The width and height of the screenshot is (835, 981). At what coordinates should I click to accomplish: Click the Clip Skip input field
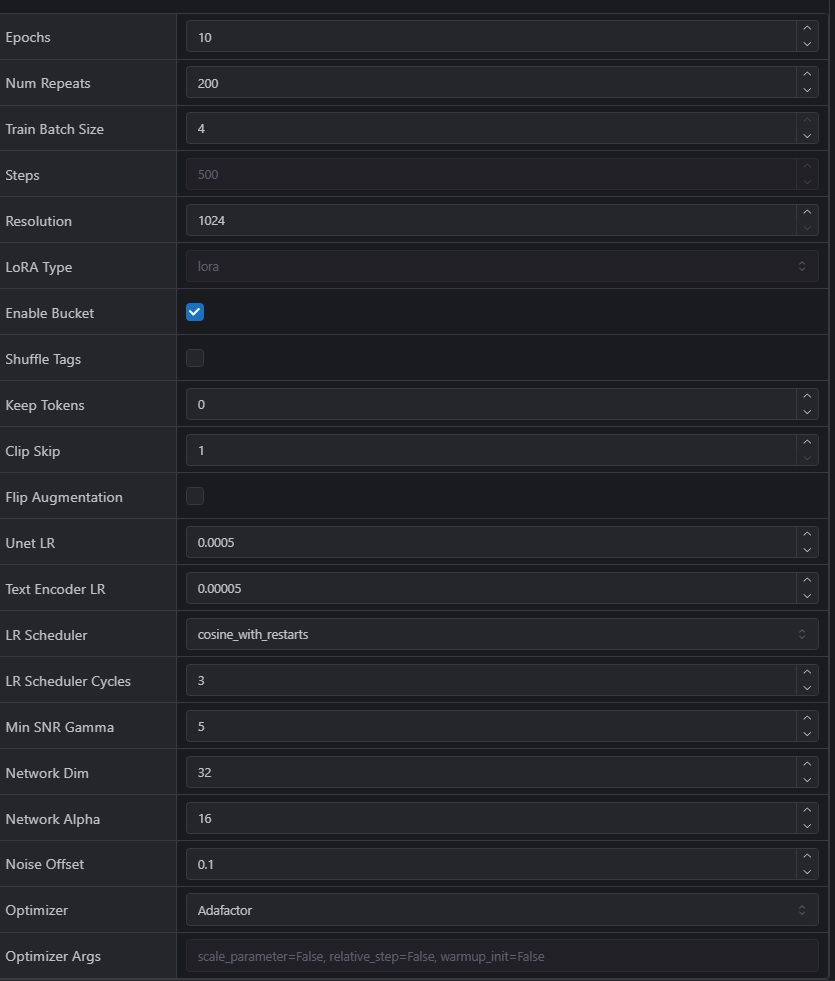tap(490, 450)
